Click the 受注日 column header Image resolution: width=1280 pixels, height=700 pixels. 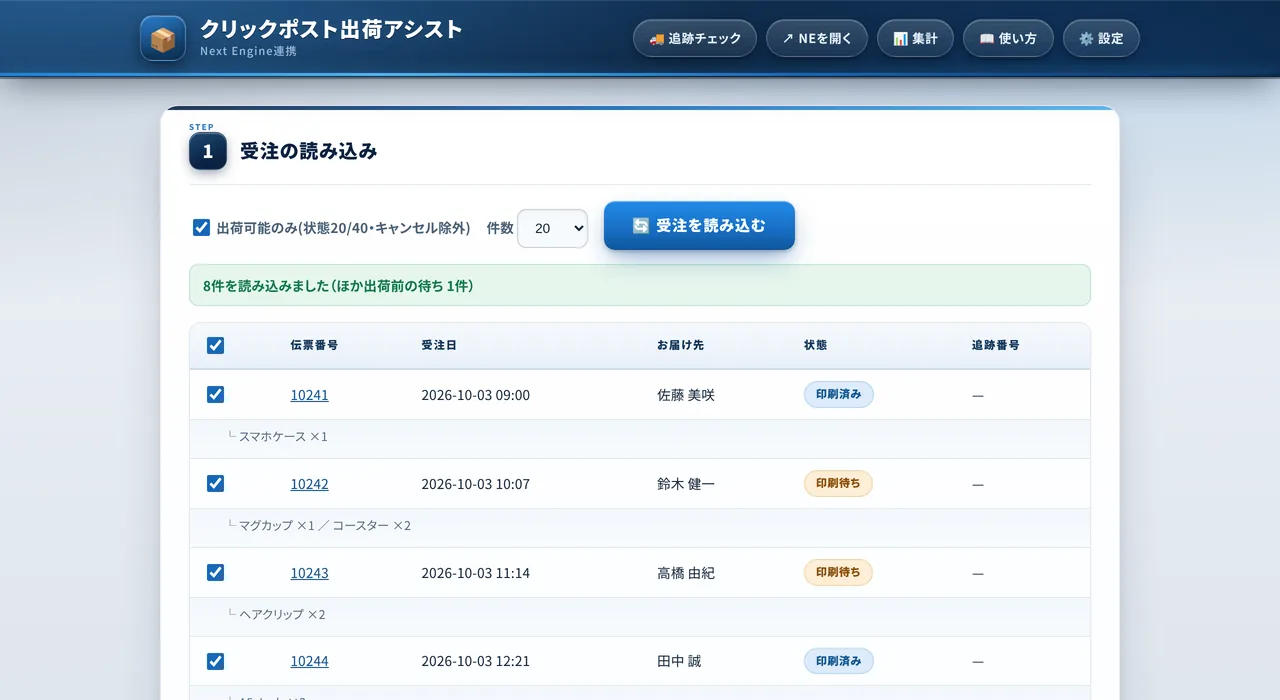(x=439, y=345)
